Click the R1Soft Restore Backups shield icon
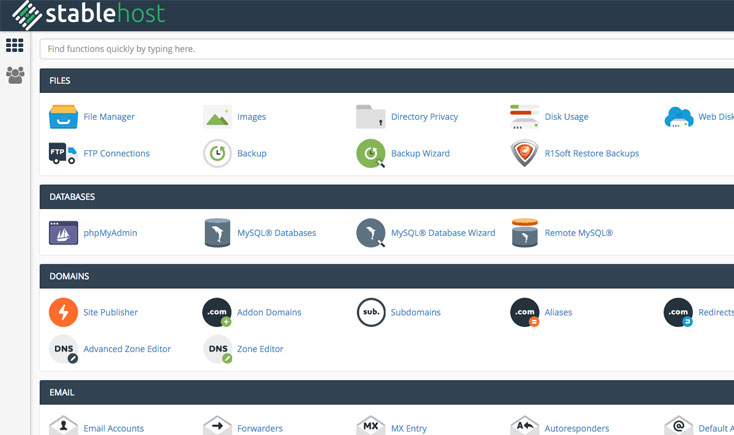 524,153
